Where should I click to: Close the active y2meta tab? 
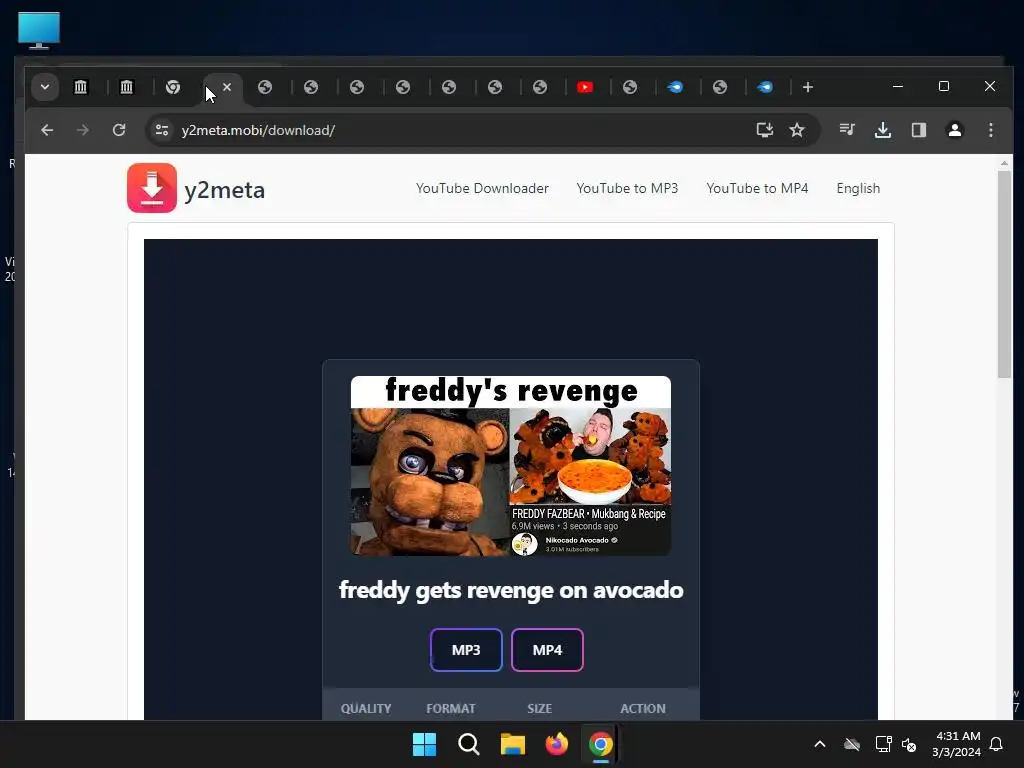227,86
